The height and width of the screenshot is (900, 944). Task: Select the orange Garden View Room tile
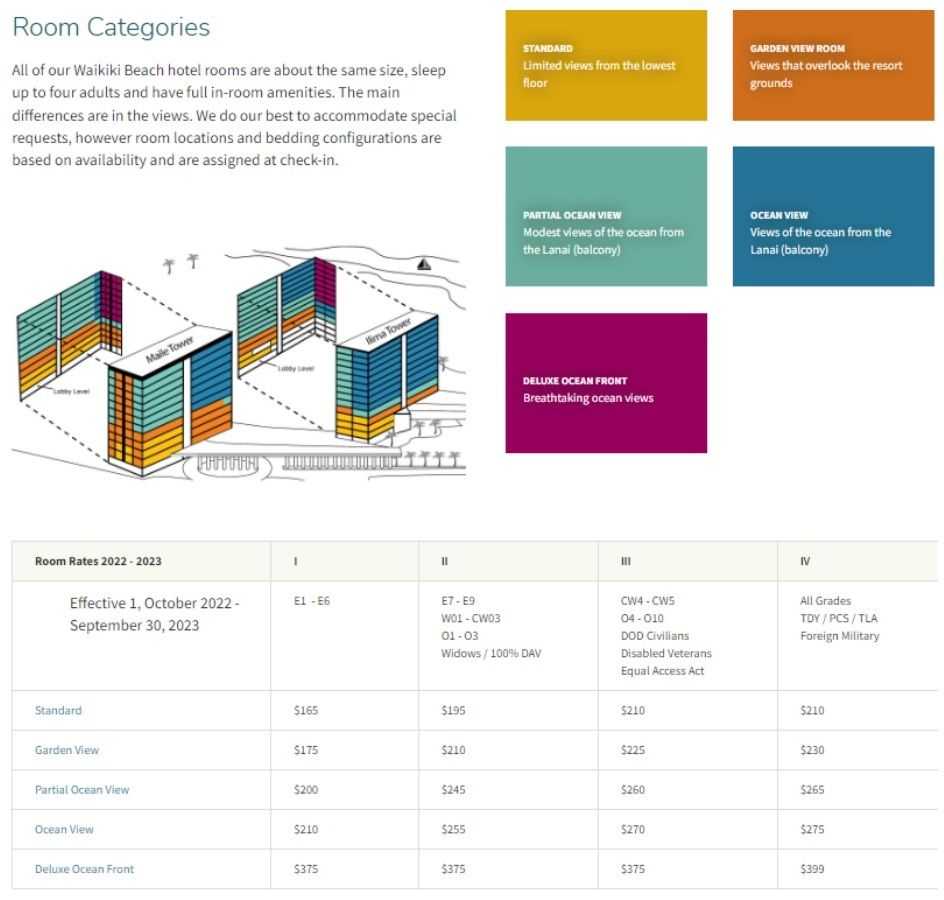click(833, 66)
